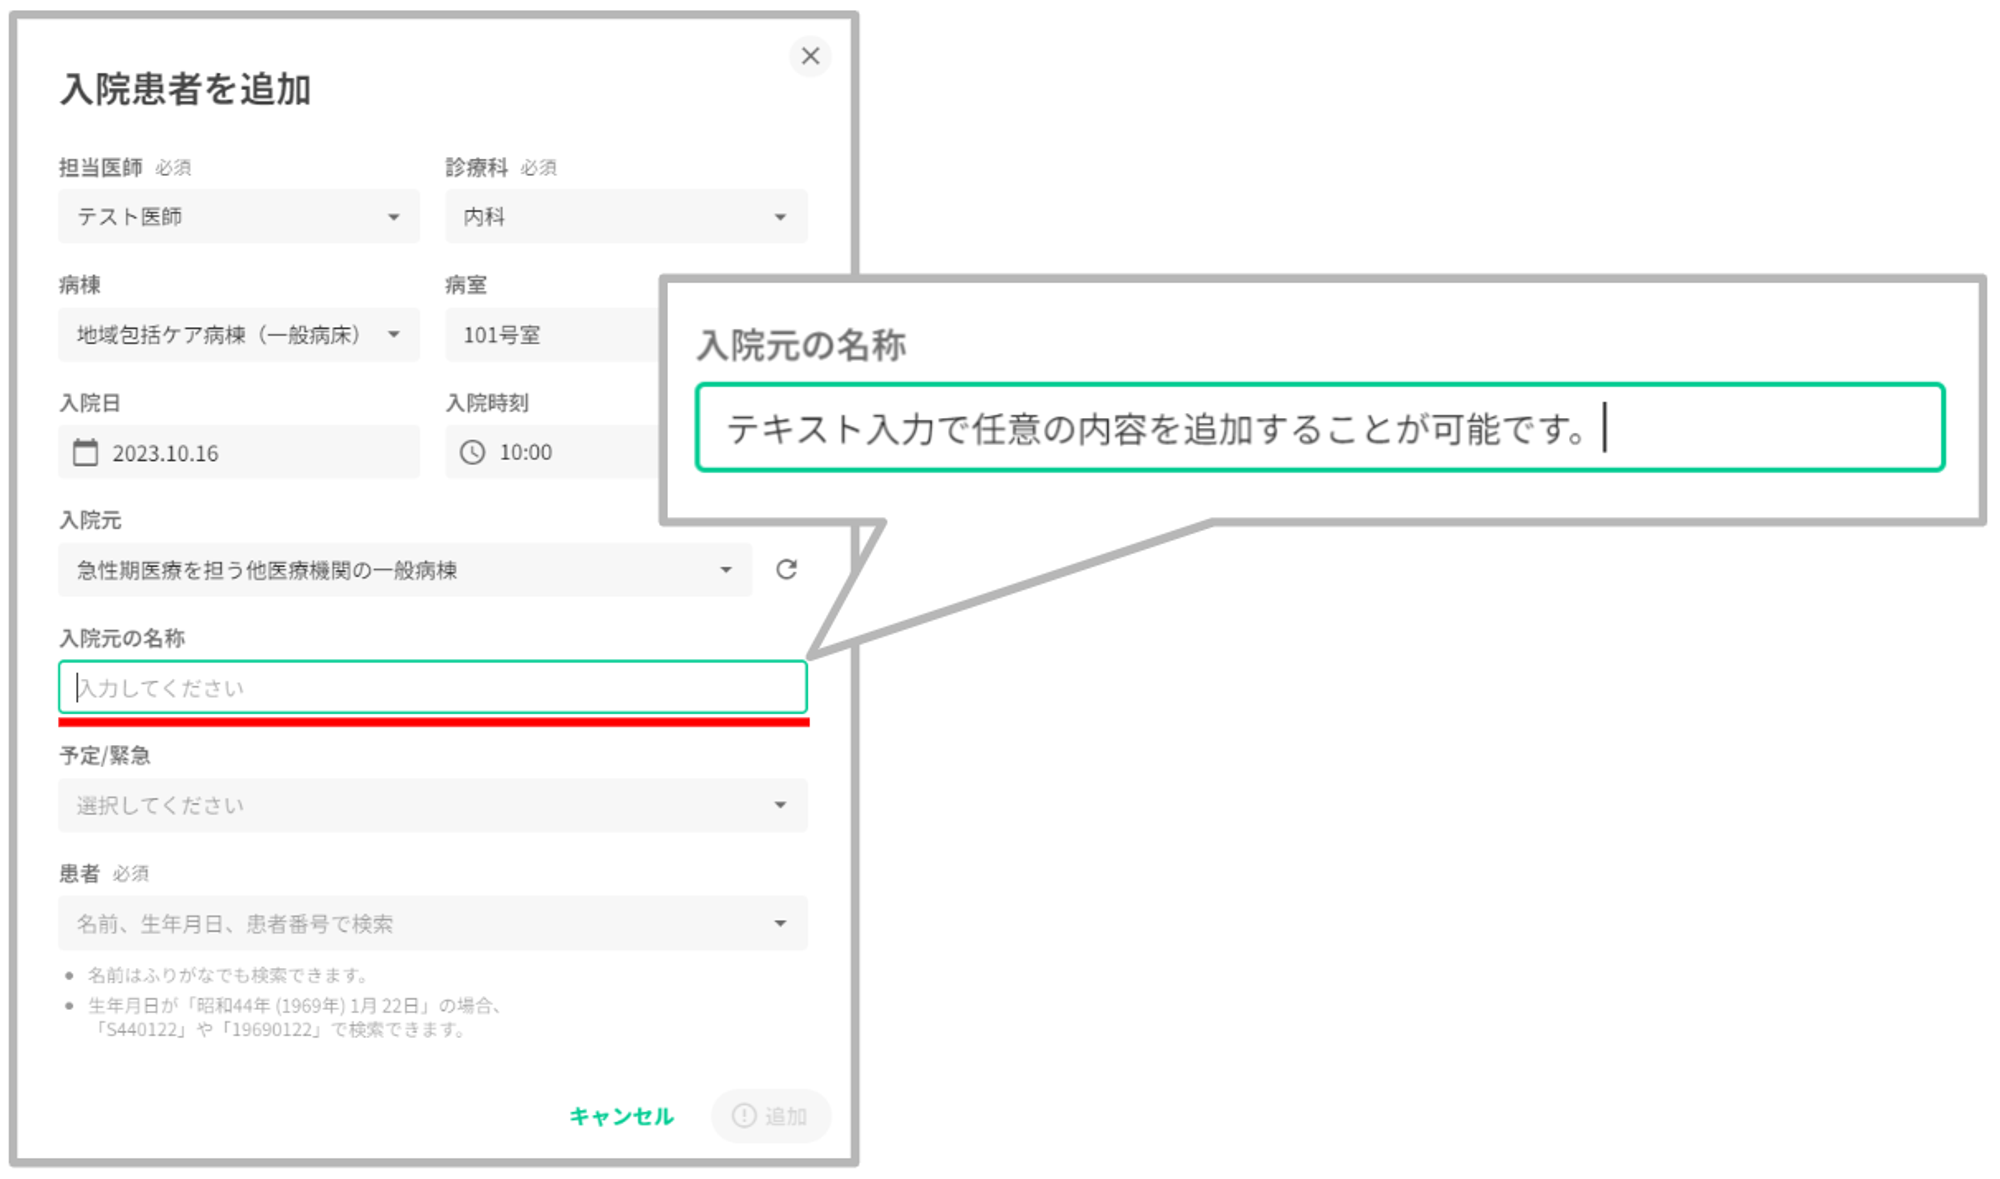Click the calendar icon in 入院日 field

[86, 453]
